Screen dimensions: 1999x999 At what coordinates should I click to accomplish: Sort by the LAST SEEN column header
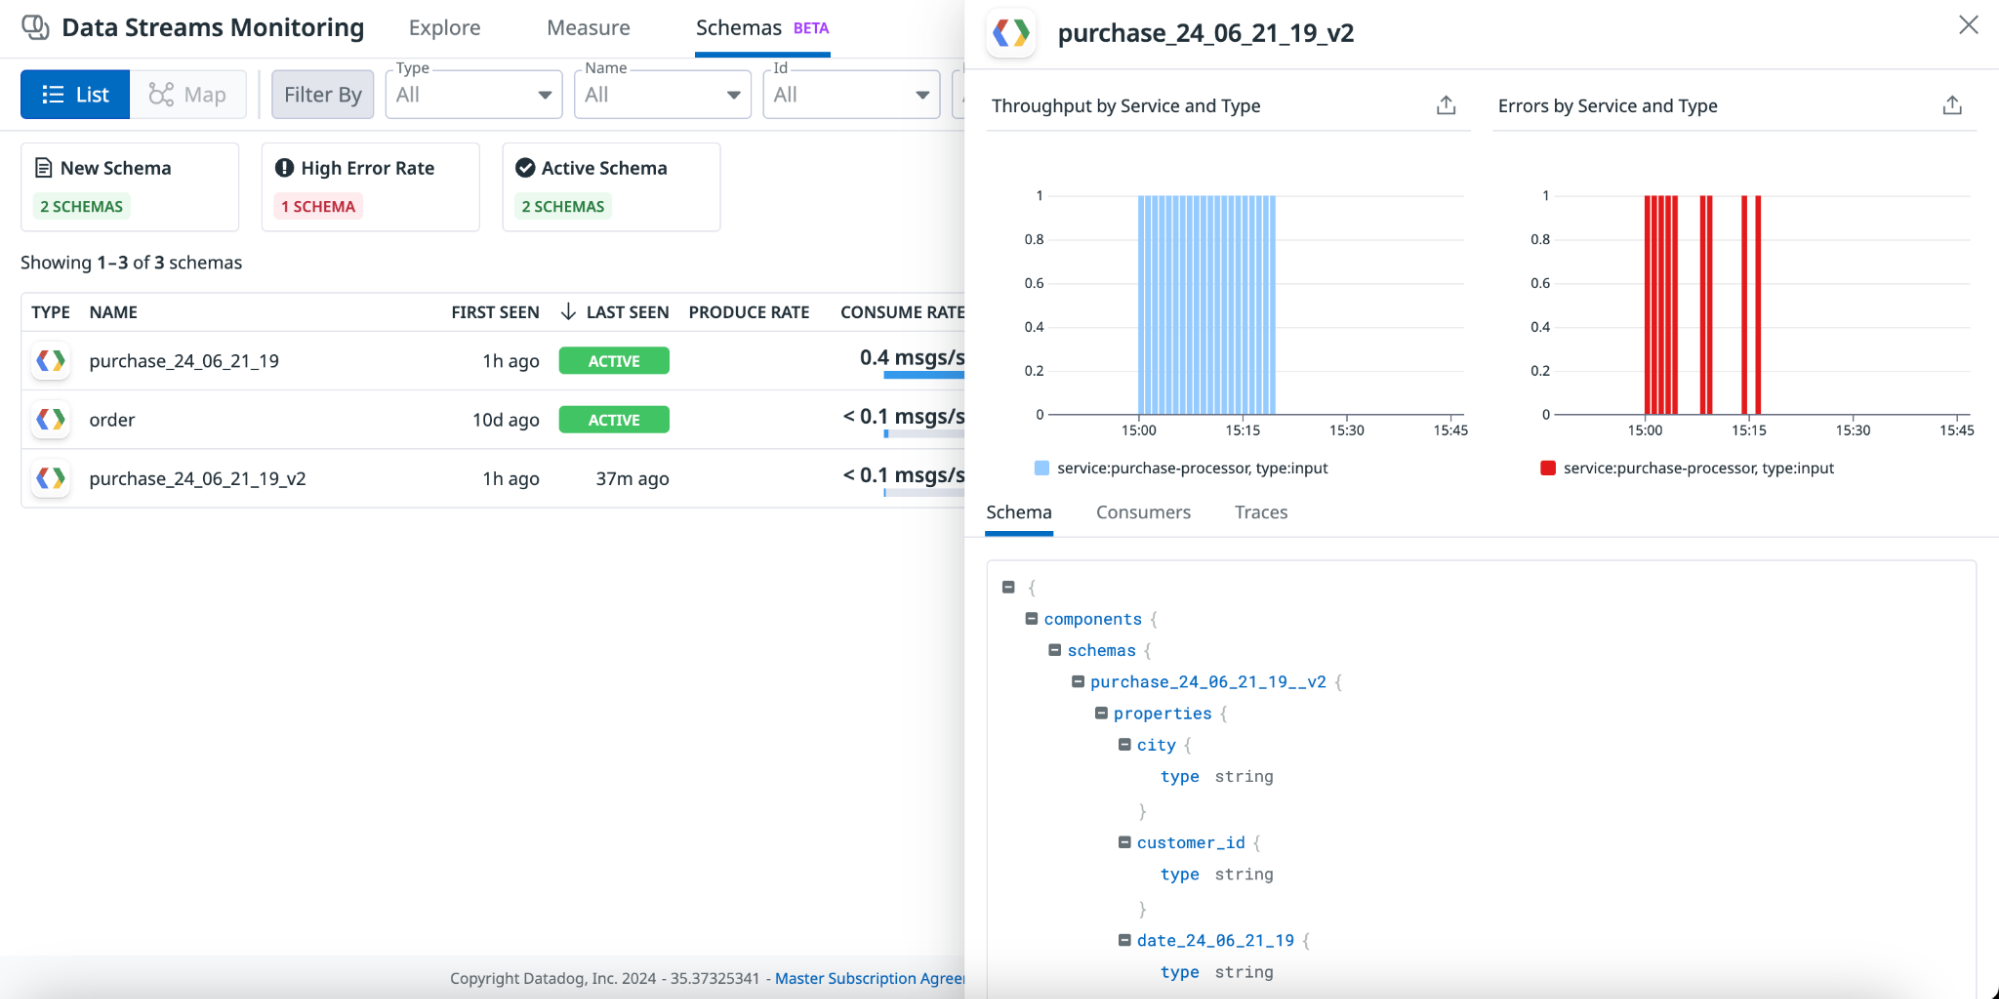point(627,312)
